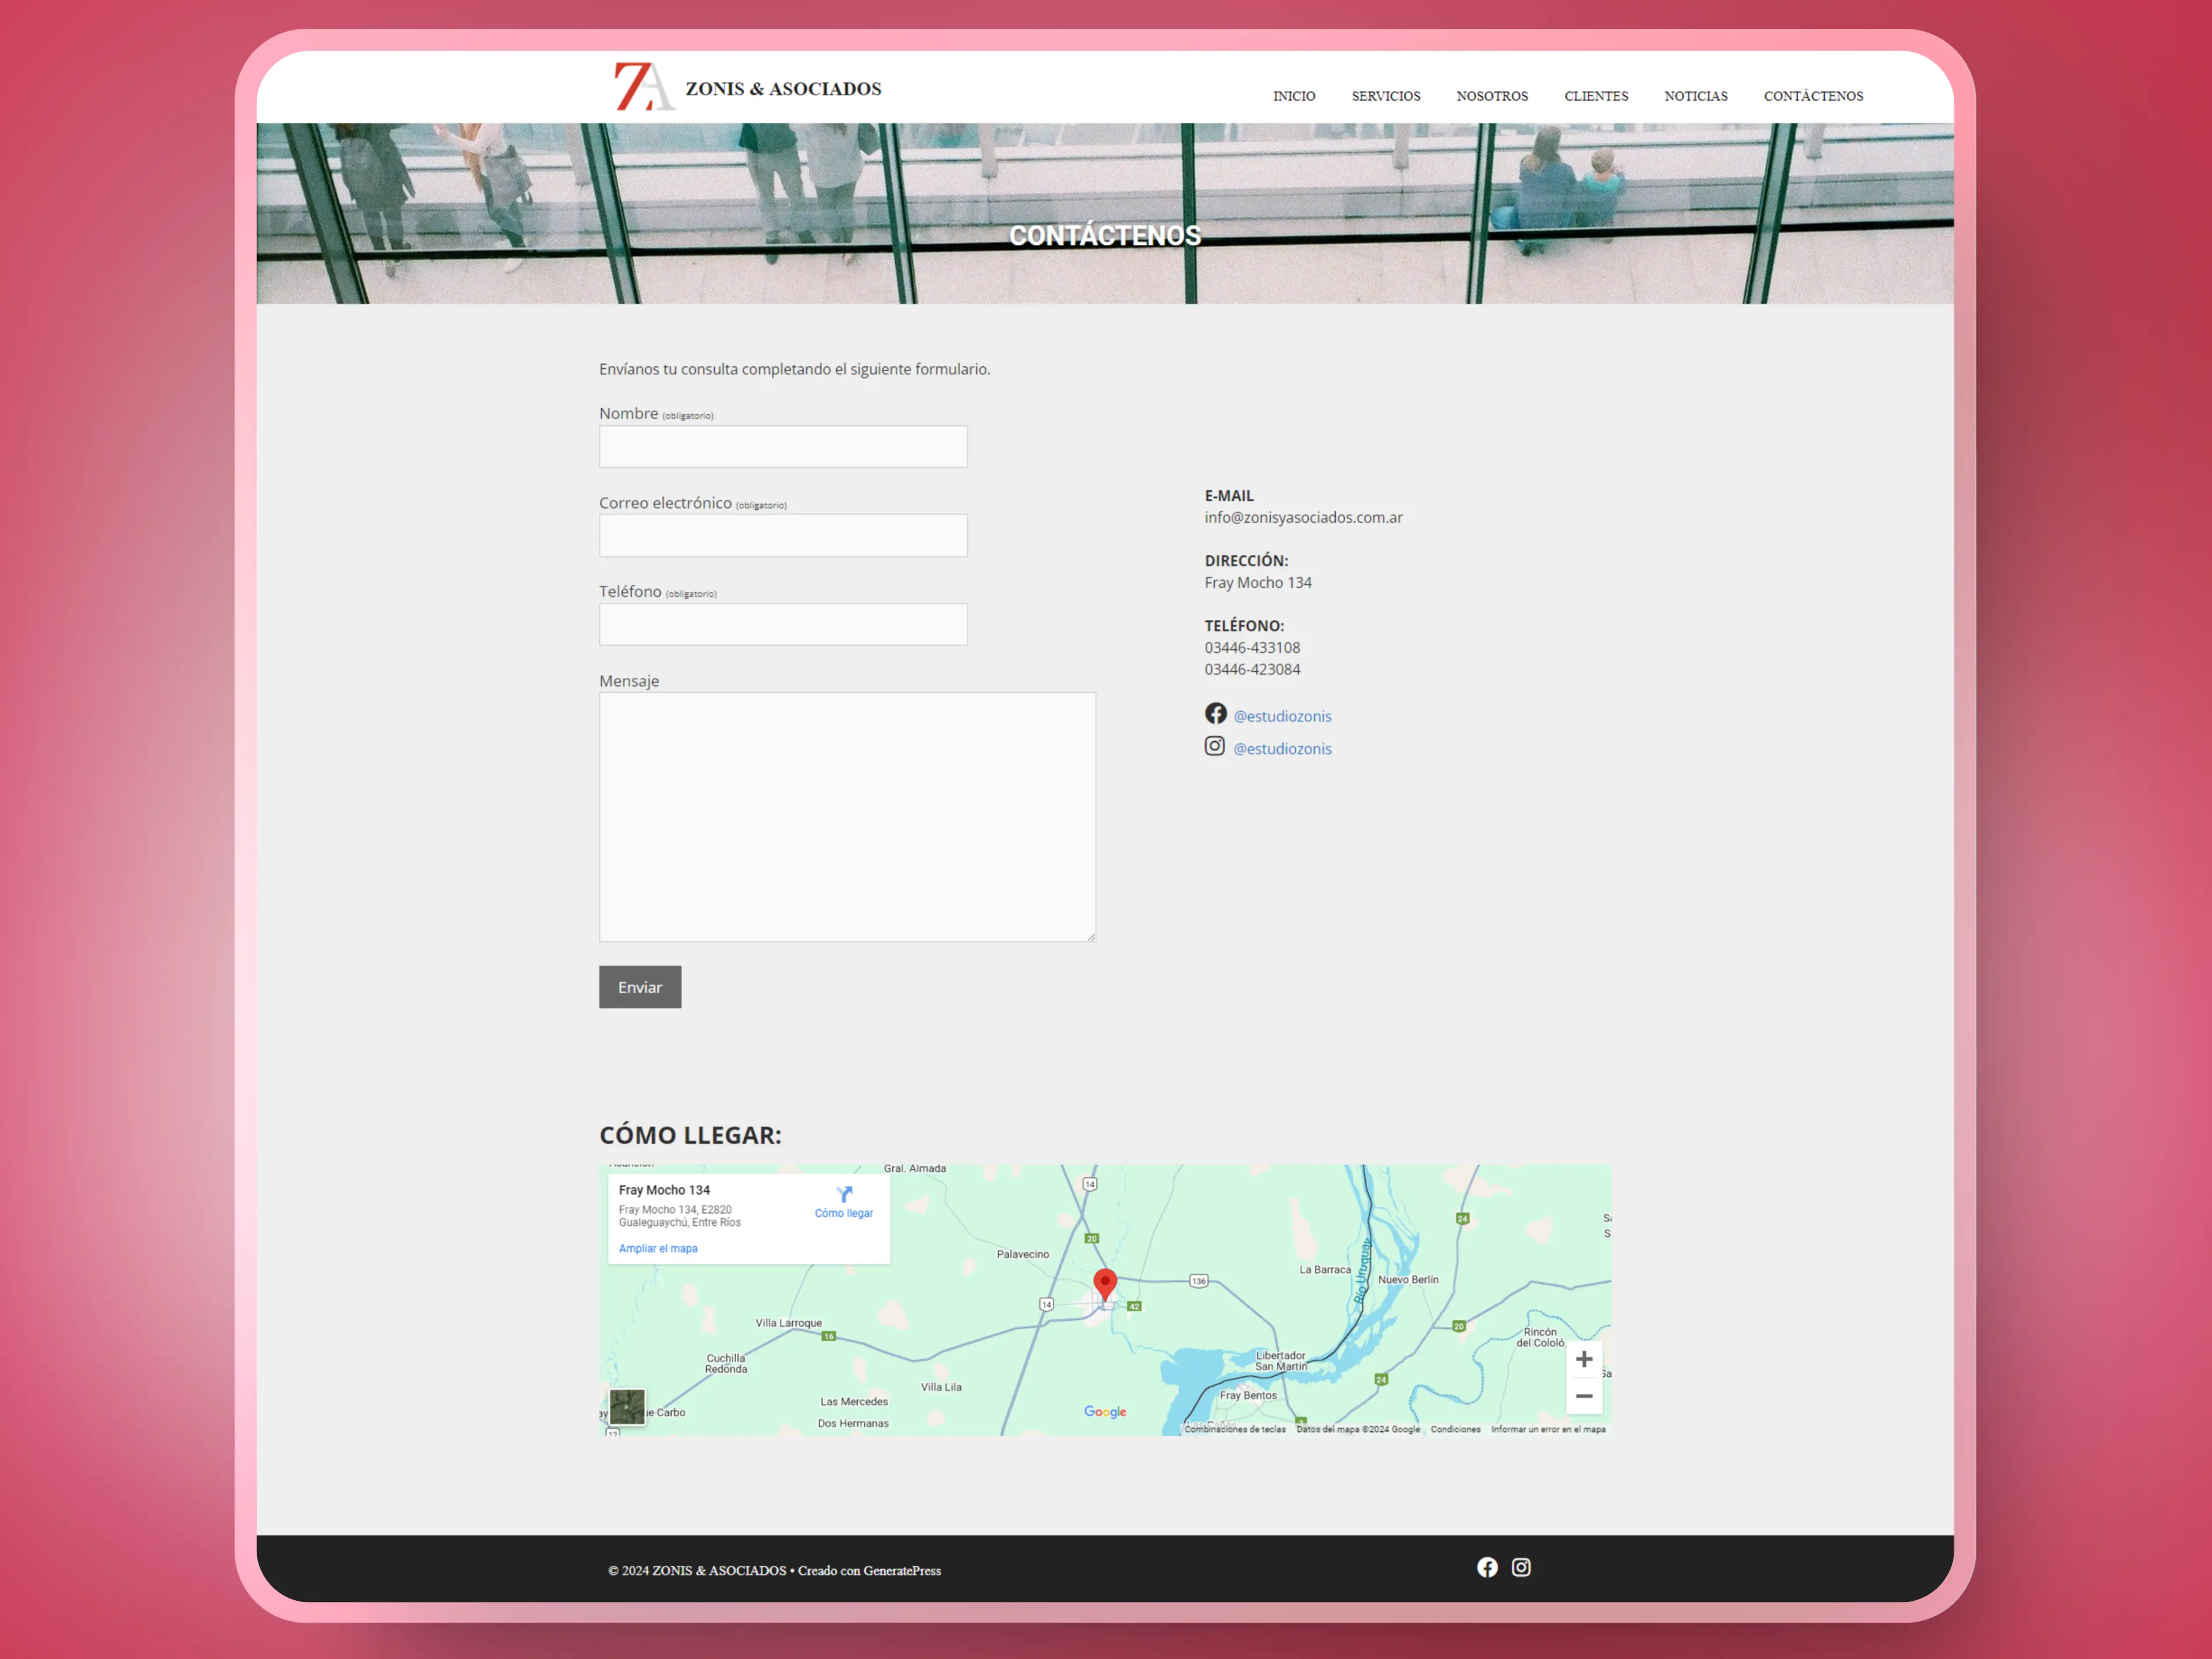
Task: Zoom in on the map
Action: click(1583, 1359)
